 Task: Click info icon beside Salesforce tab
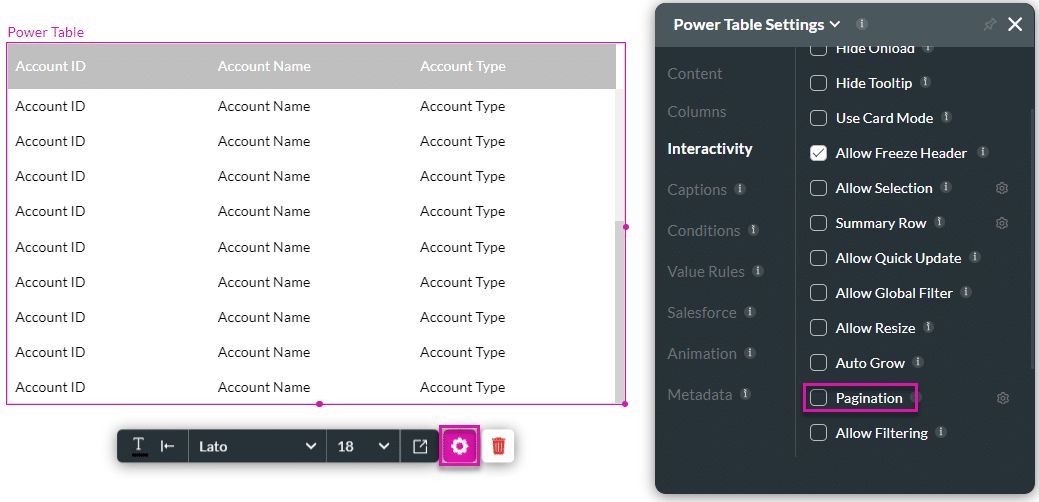749,311
